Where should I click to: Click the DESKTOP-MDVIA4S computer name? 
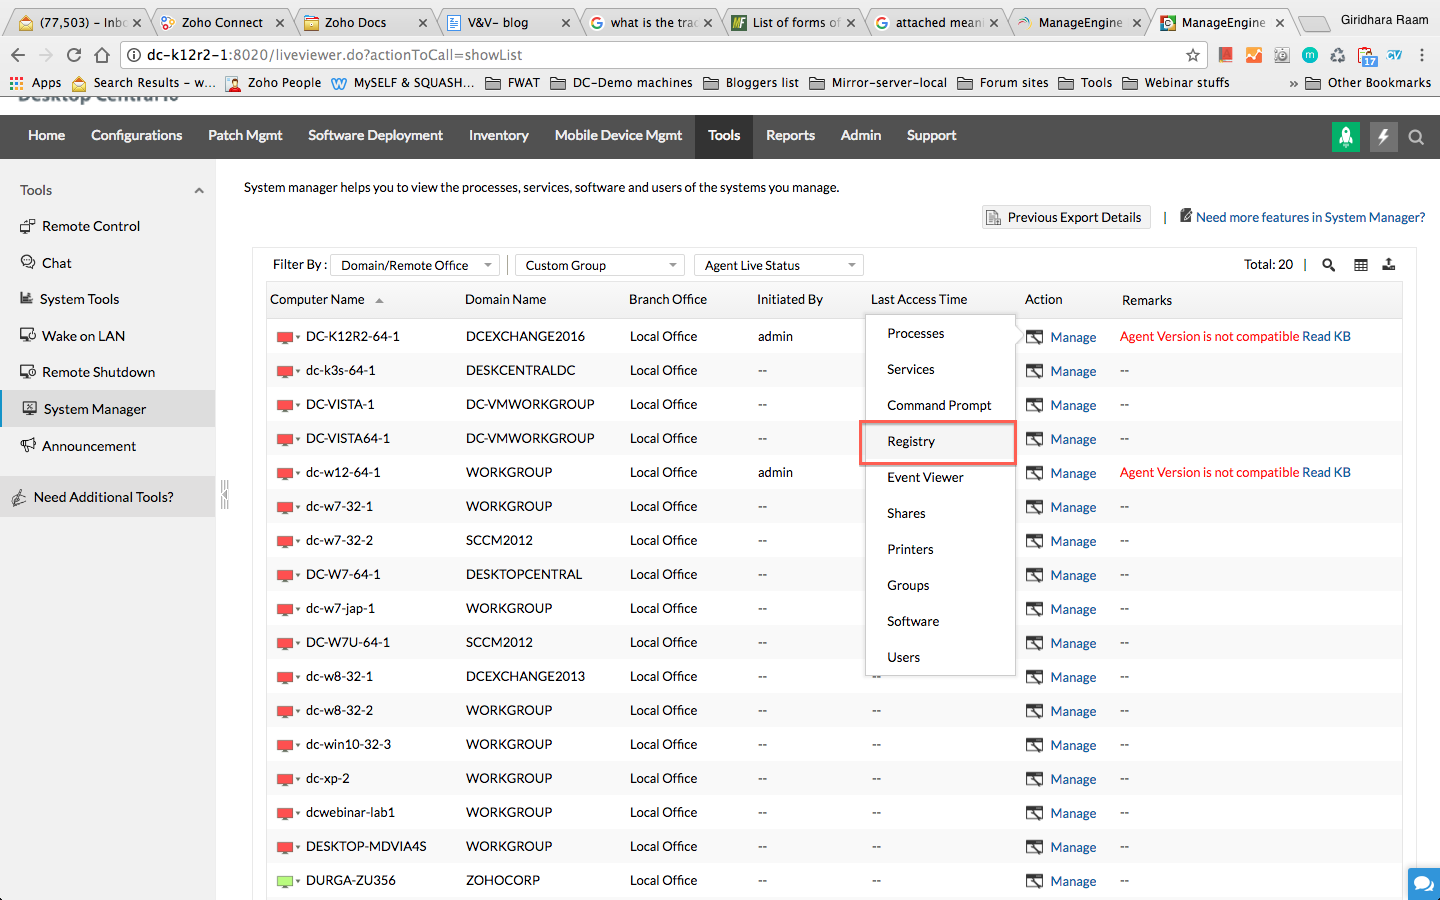coord(366,846)
